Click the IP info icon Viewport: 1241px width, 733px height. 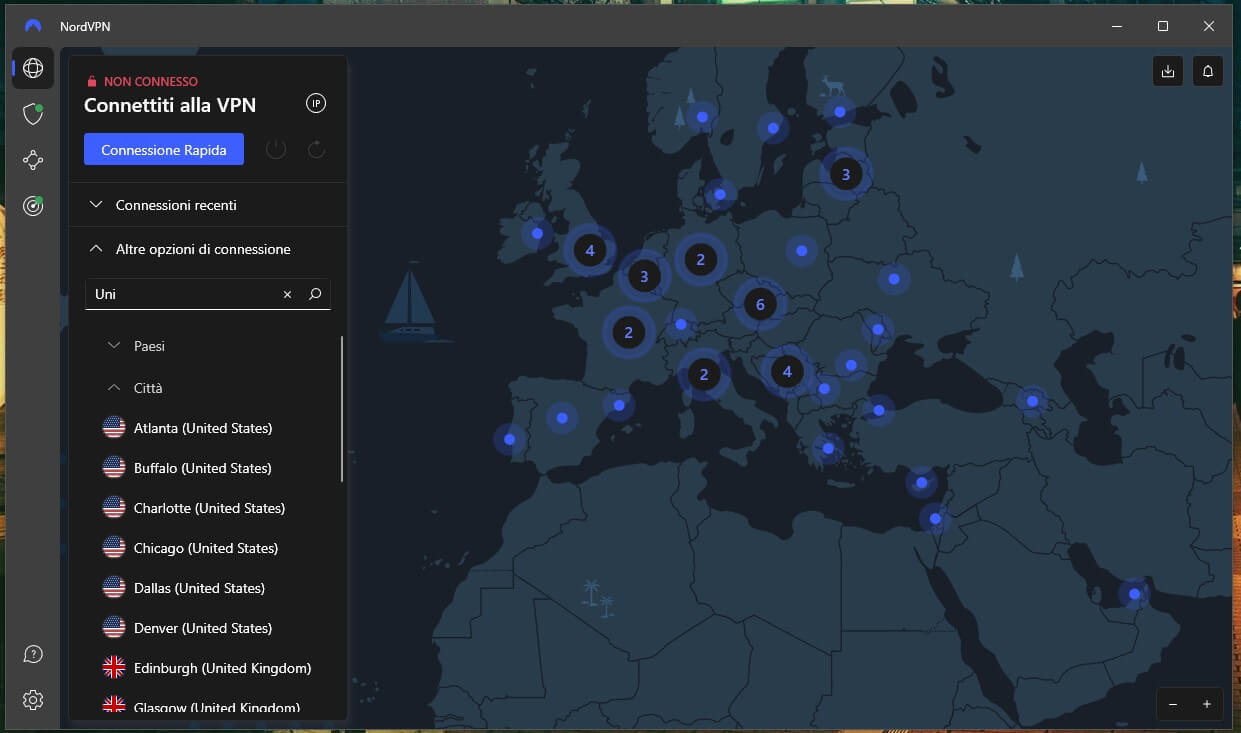[x=316, y=103]
